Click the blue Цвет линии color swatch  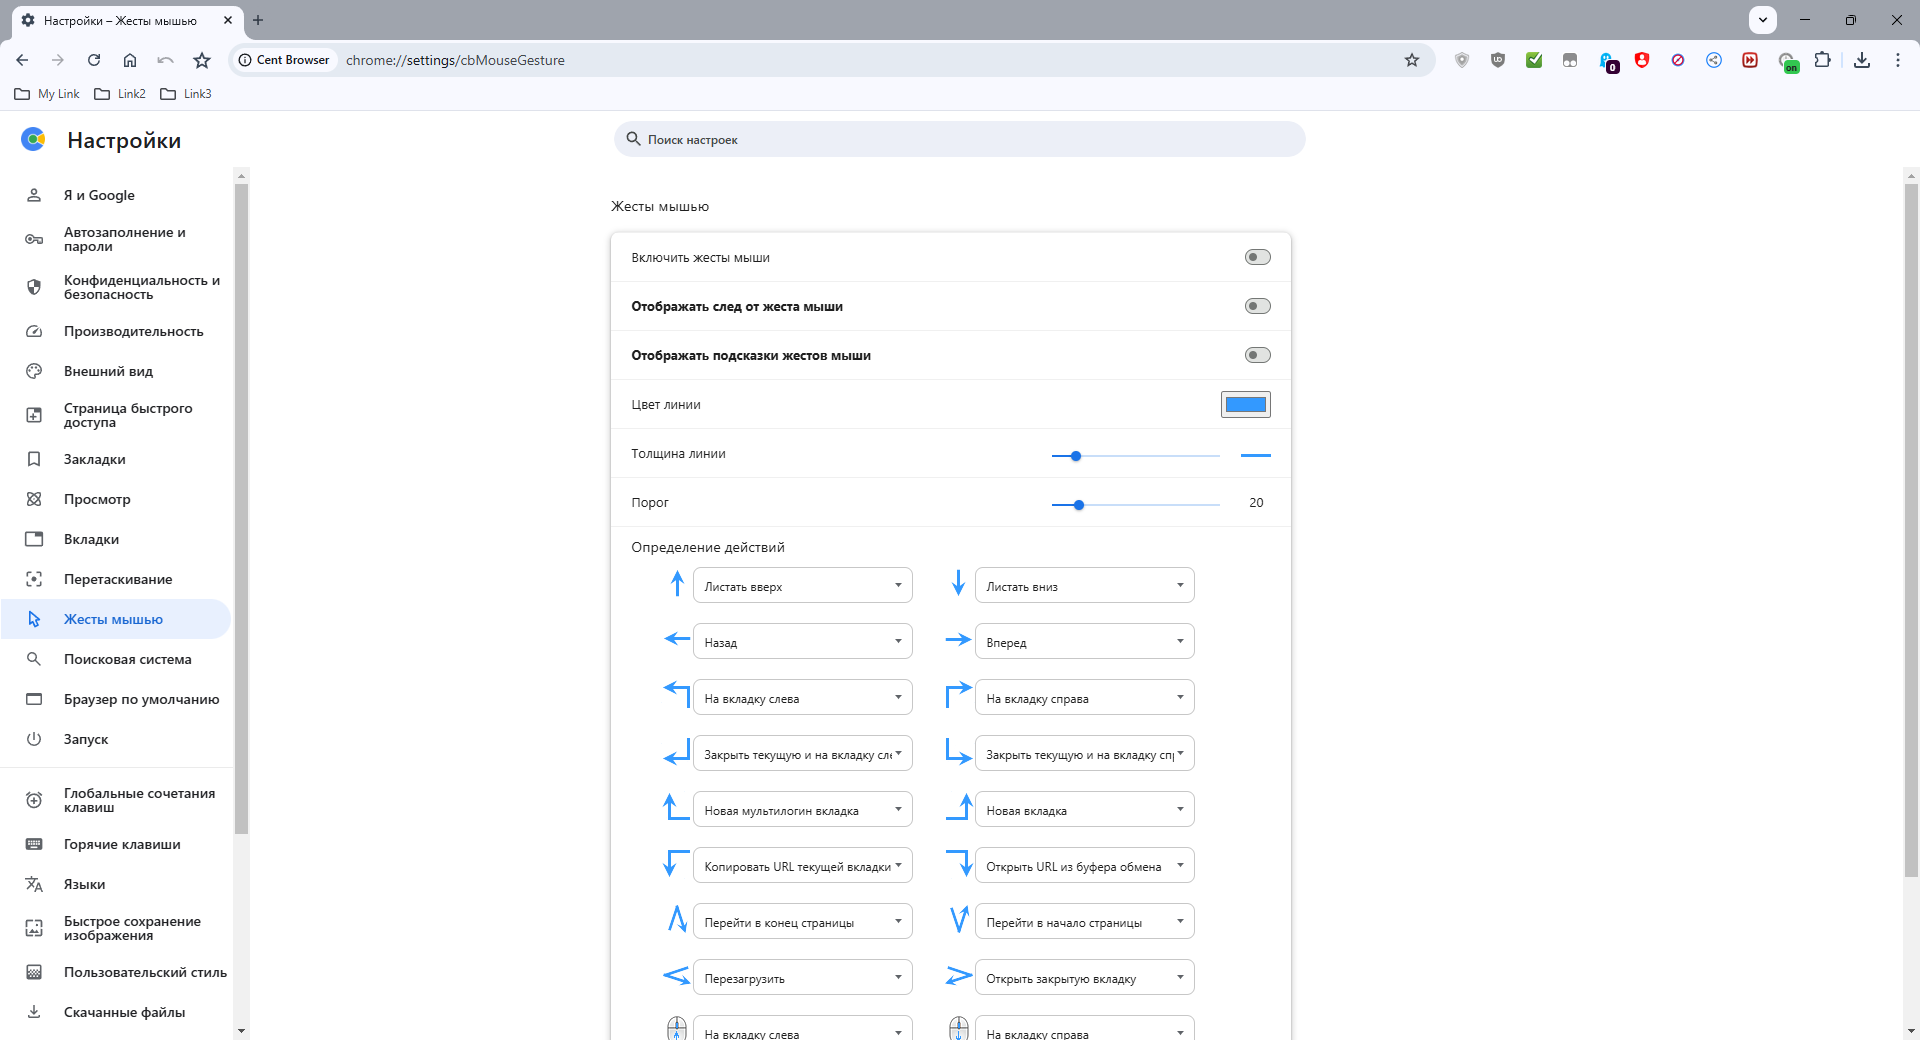[1246, 404]
